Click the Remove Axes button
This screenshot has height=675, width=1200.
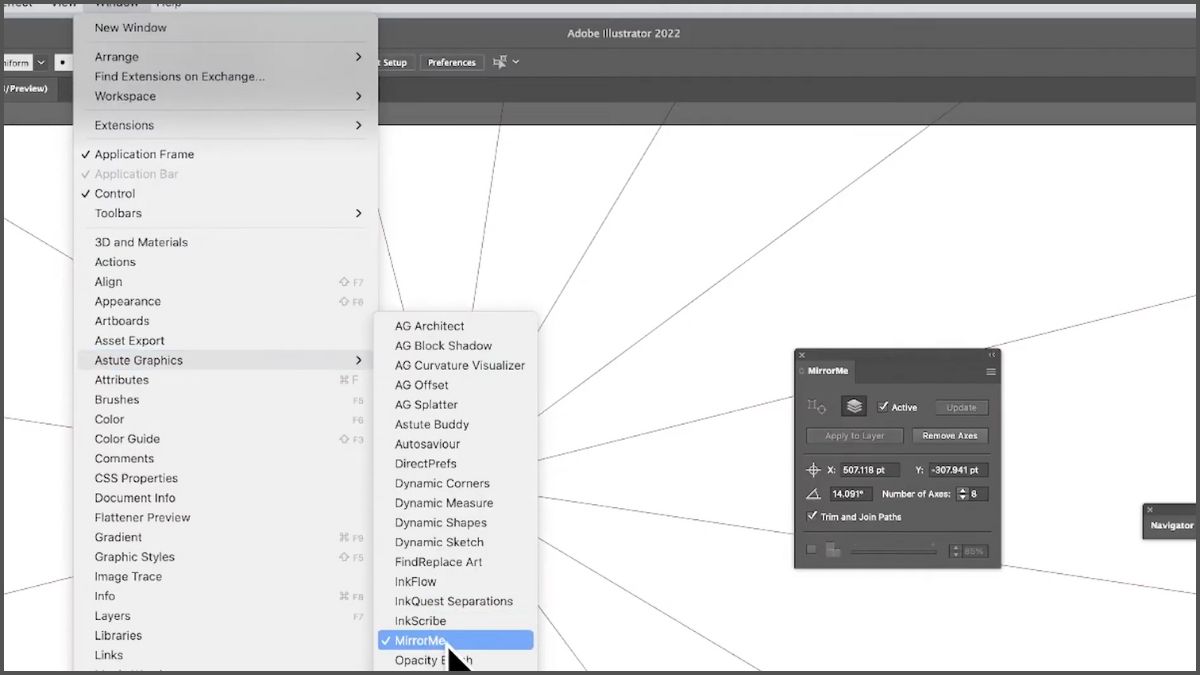click(950, 436)
